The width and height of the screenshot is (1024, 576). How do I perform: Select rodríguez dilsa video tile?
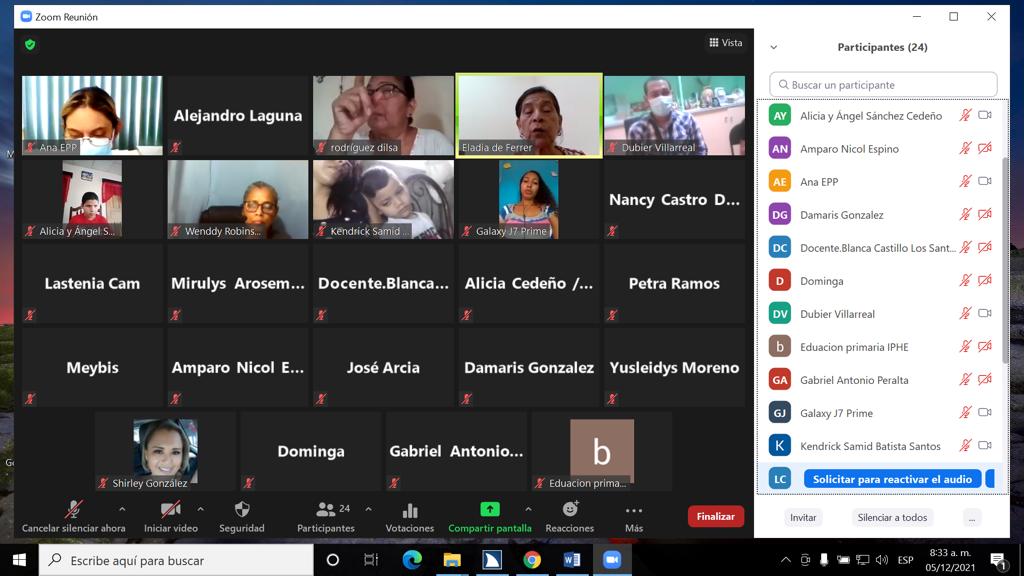(383, 116)
